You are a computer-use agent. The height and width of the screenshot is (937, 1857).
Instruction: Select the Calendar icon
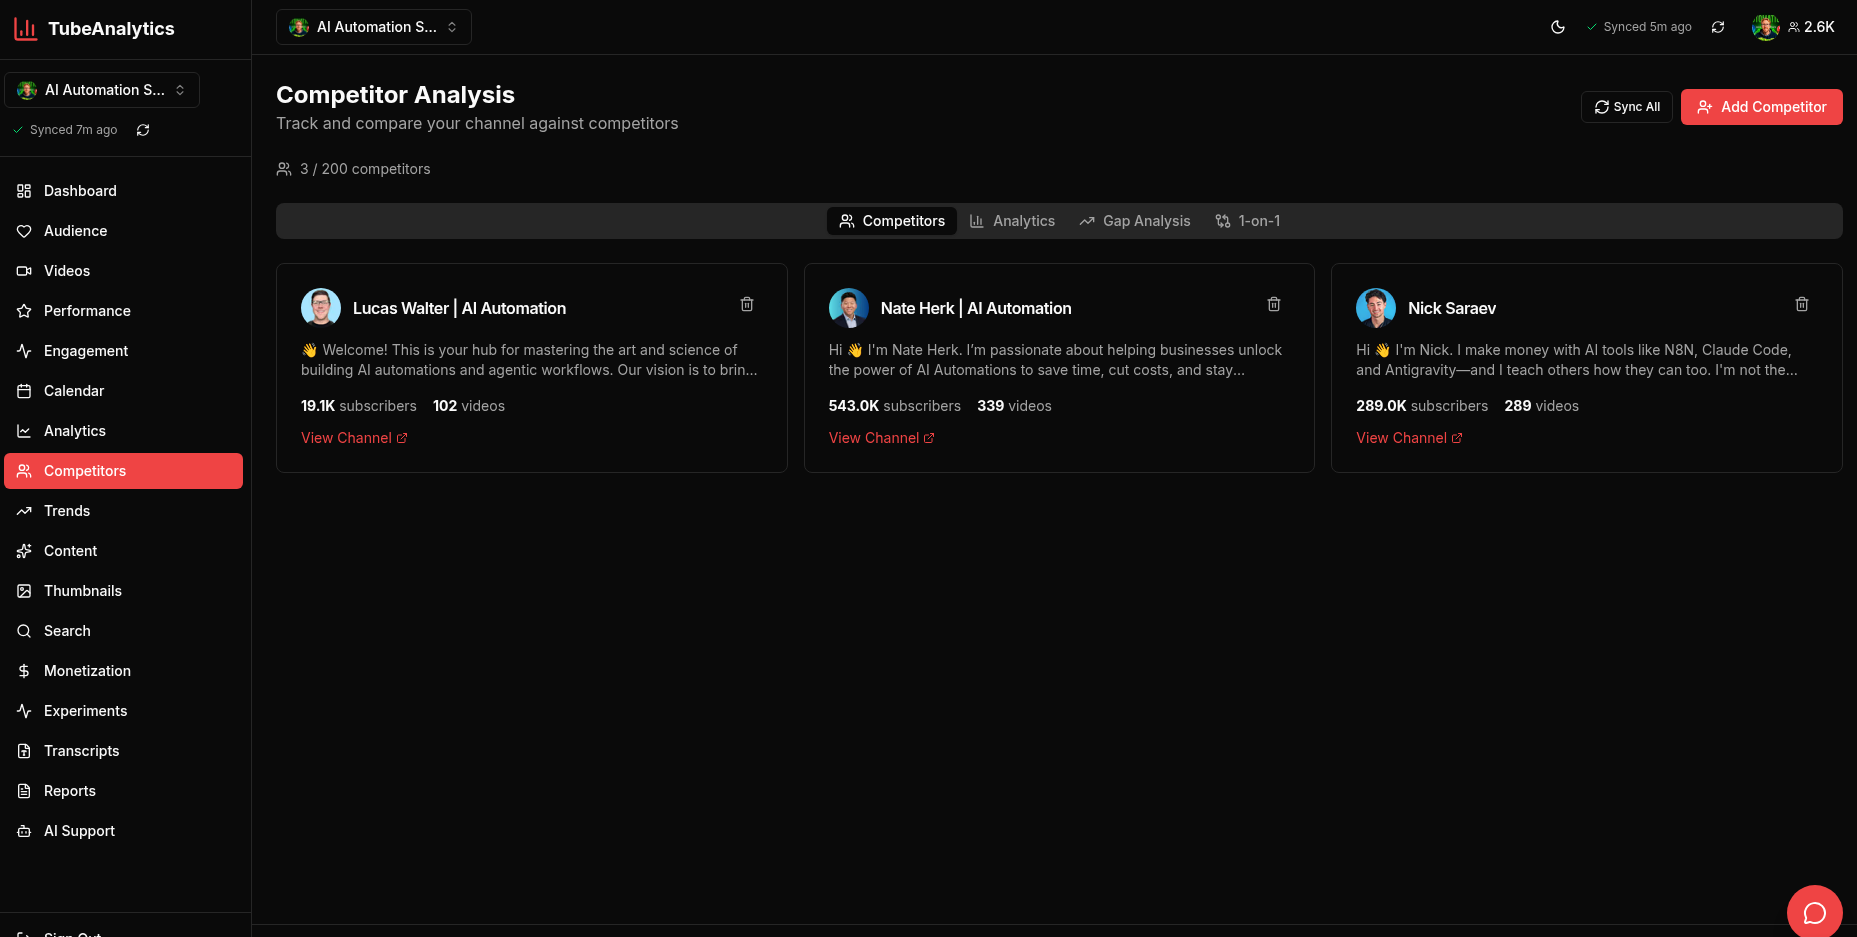pos(23,391)
